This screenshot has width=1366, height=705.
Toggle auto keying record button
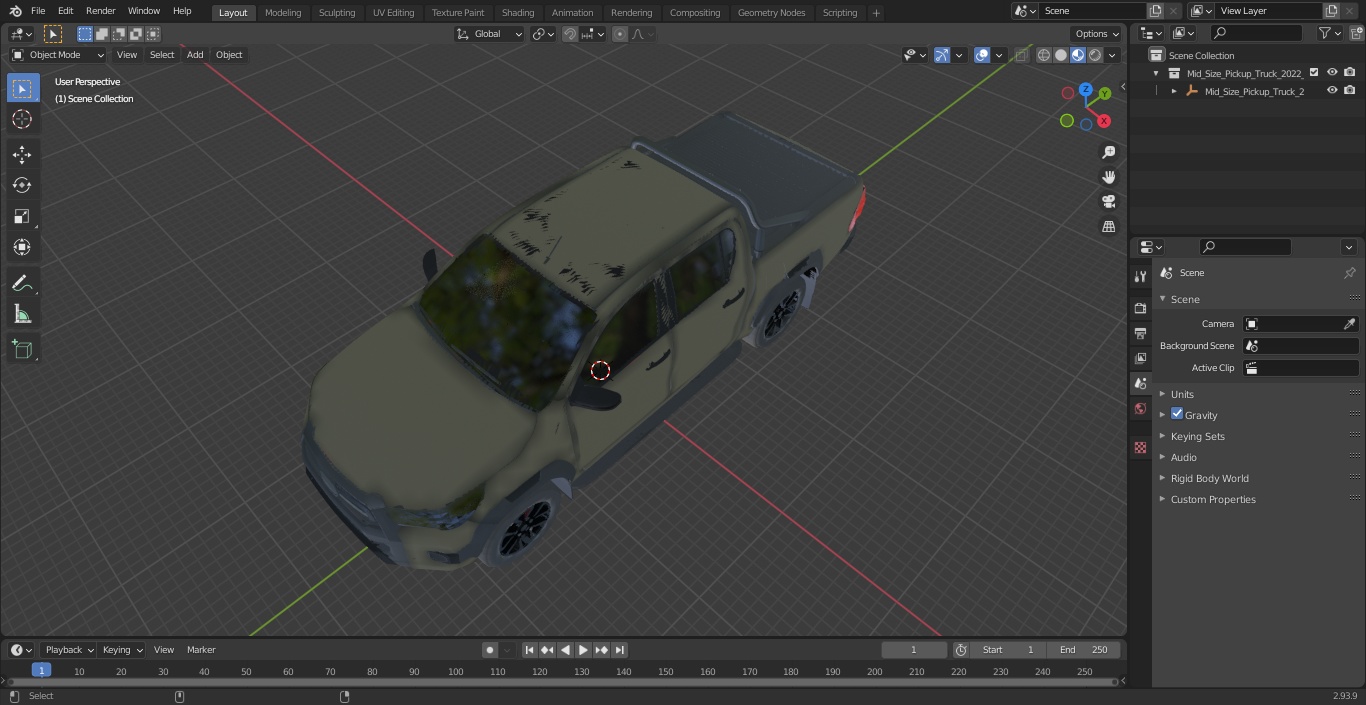490,650
